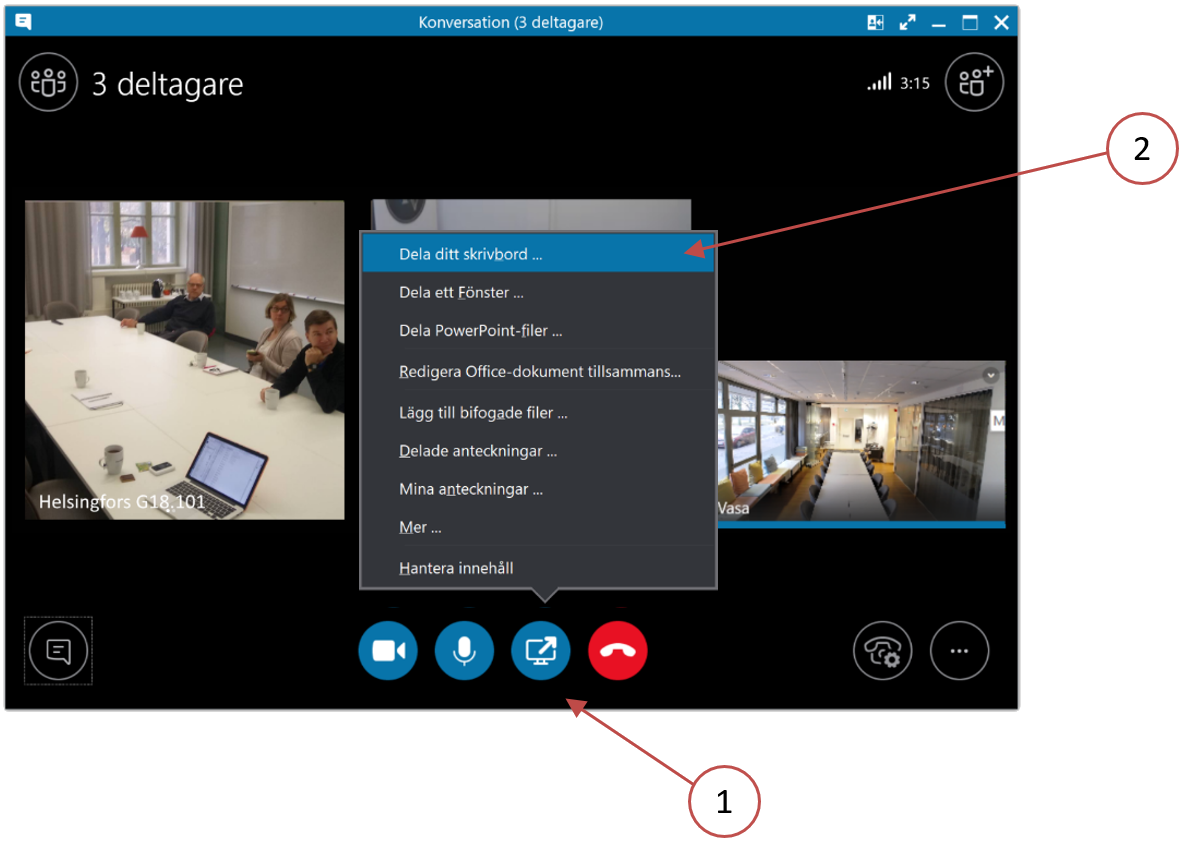Select the Helsingfors G18.101 video thumbnail
1185x843 pixels.
pyautogui.click(x=184, y=360)
